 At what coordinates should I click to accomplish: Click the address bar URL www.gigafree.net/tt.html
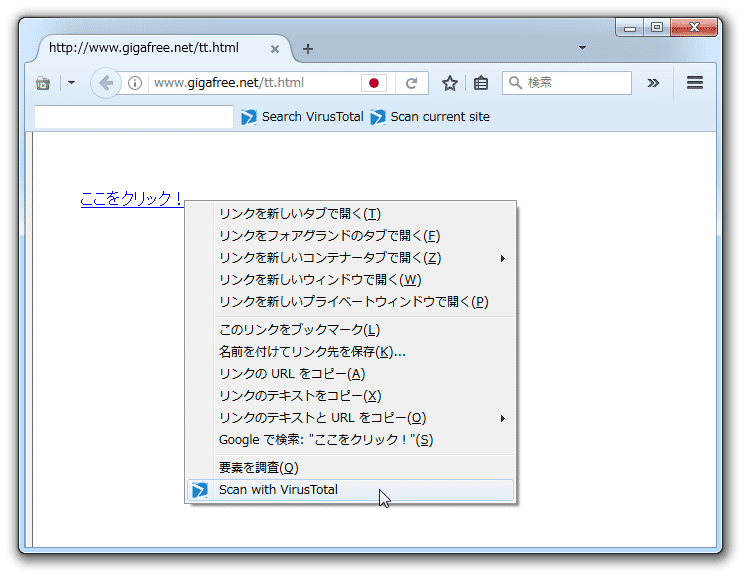click(229, 83)
